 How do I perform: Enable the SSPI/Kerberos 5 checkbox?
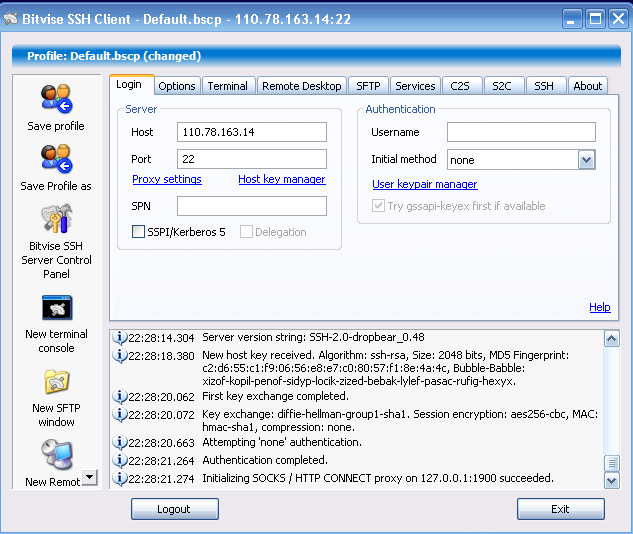[x=138, y=232]
